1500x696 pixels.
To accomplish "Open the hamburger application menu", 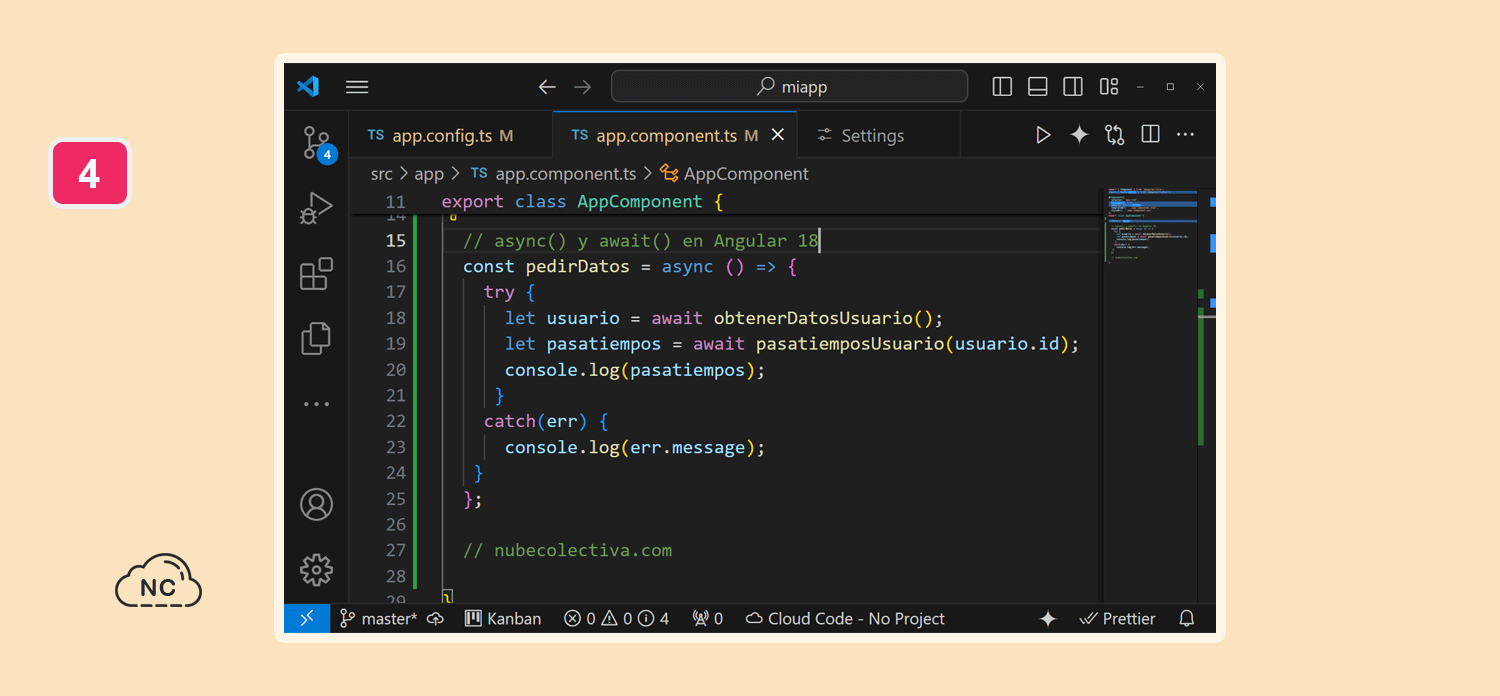I will coord(357,87).
